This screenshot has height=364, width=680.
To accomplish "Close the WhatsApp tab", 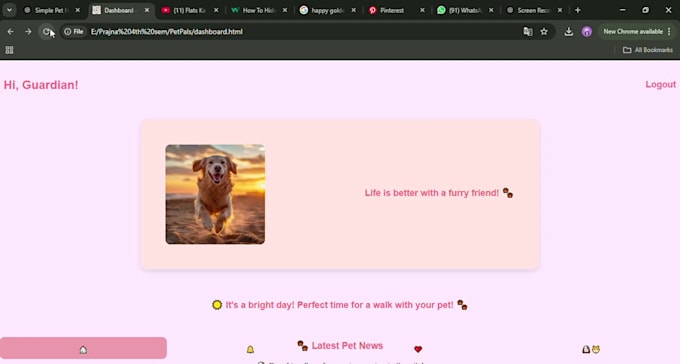I will [491, 10].
